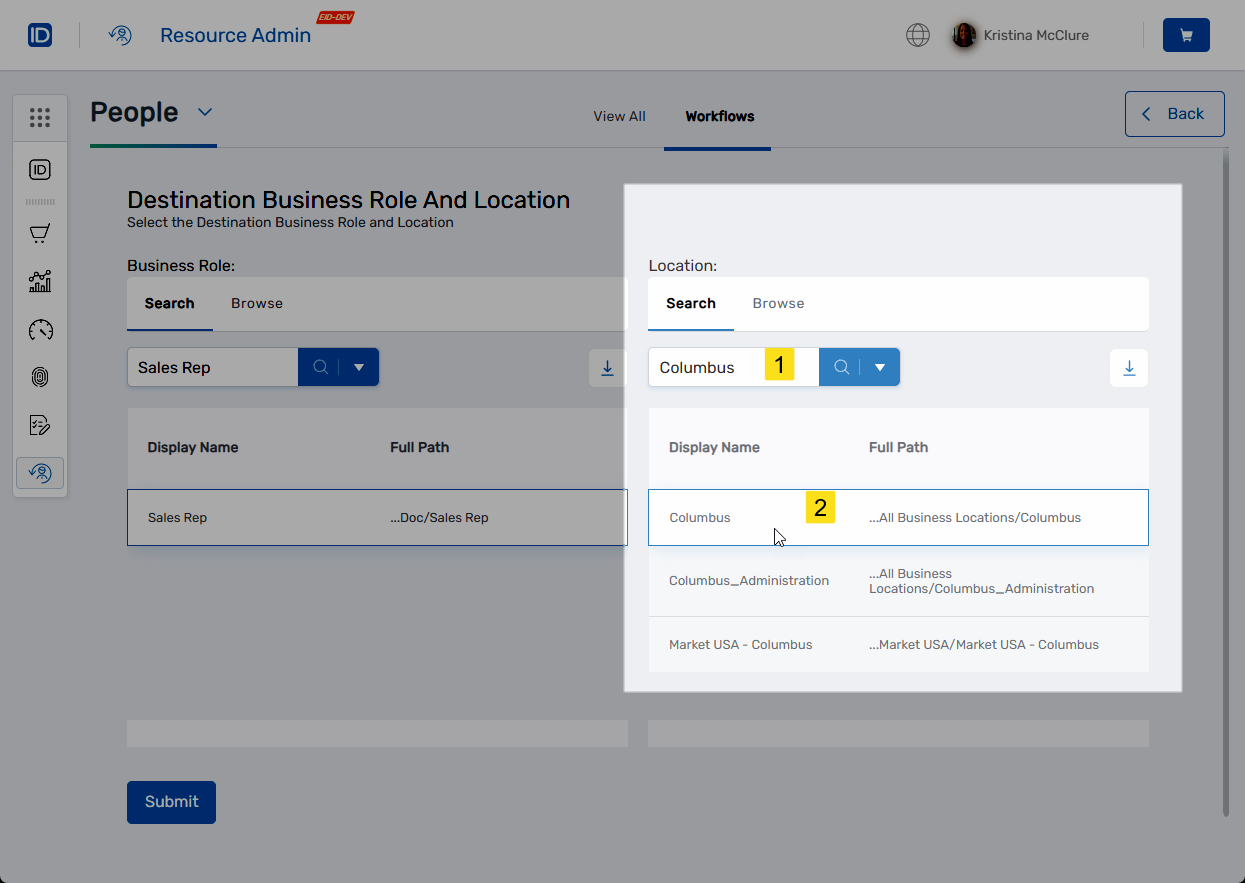This screenshot has width=1245, height=883.
Task: Expand the People heading dropdown
Action: pyautogui.click(x=205, y=112)
